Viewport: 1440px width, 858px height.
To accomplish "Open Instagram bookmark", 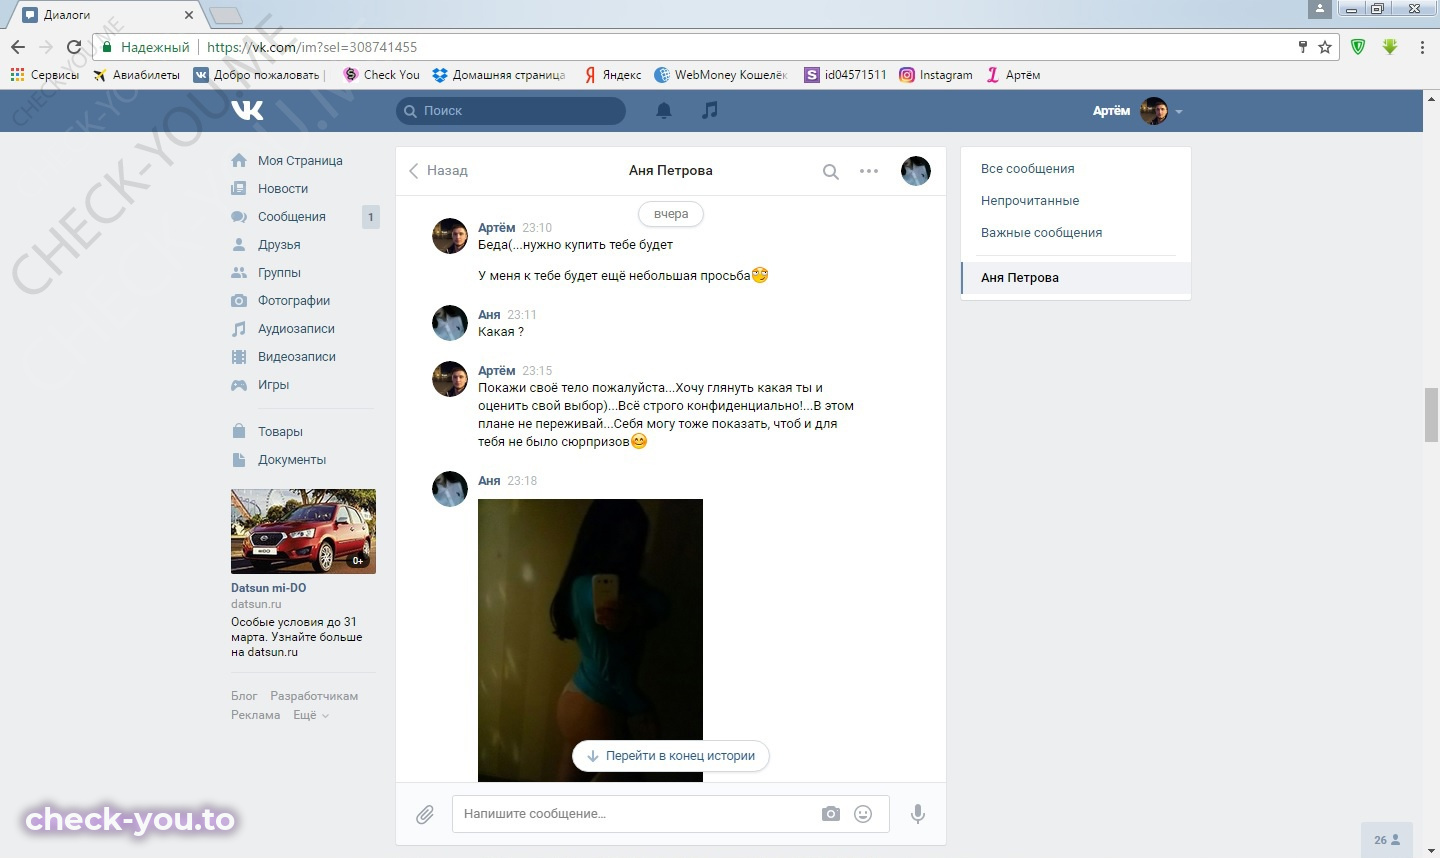I will (x=936, y=75).
